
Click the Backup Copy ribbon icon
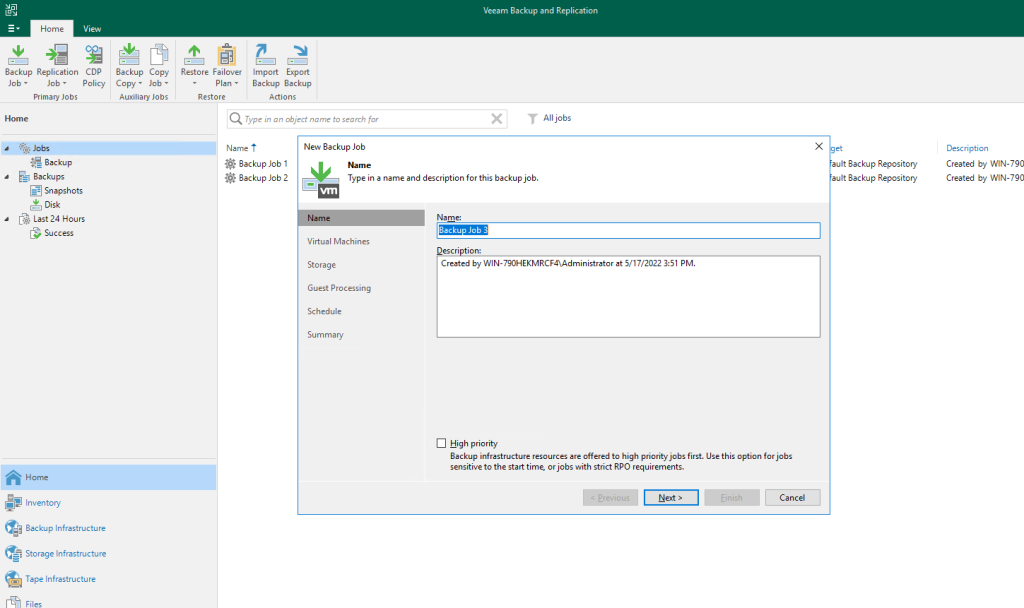pos(129,54)
